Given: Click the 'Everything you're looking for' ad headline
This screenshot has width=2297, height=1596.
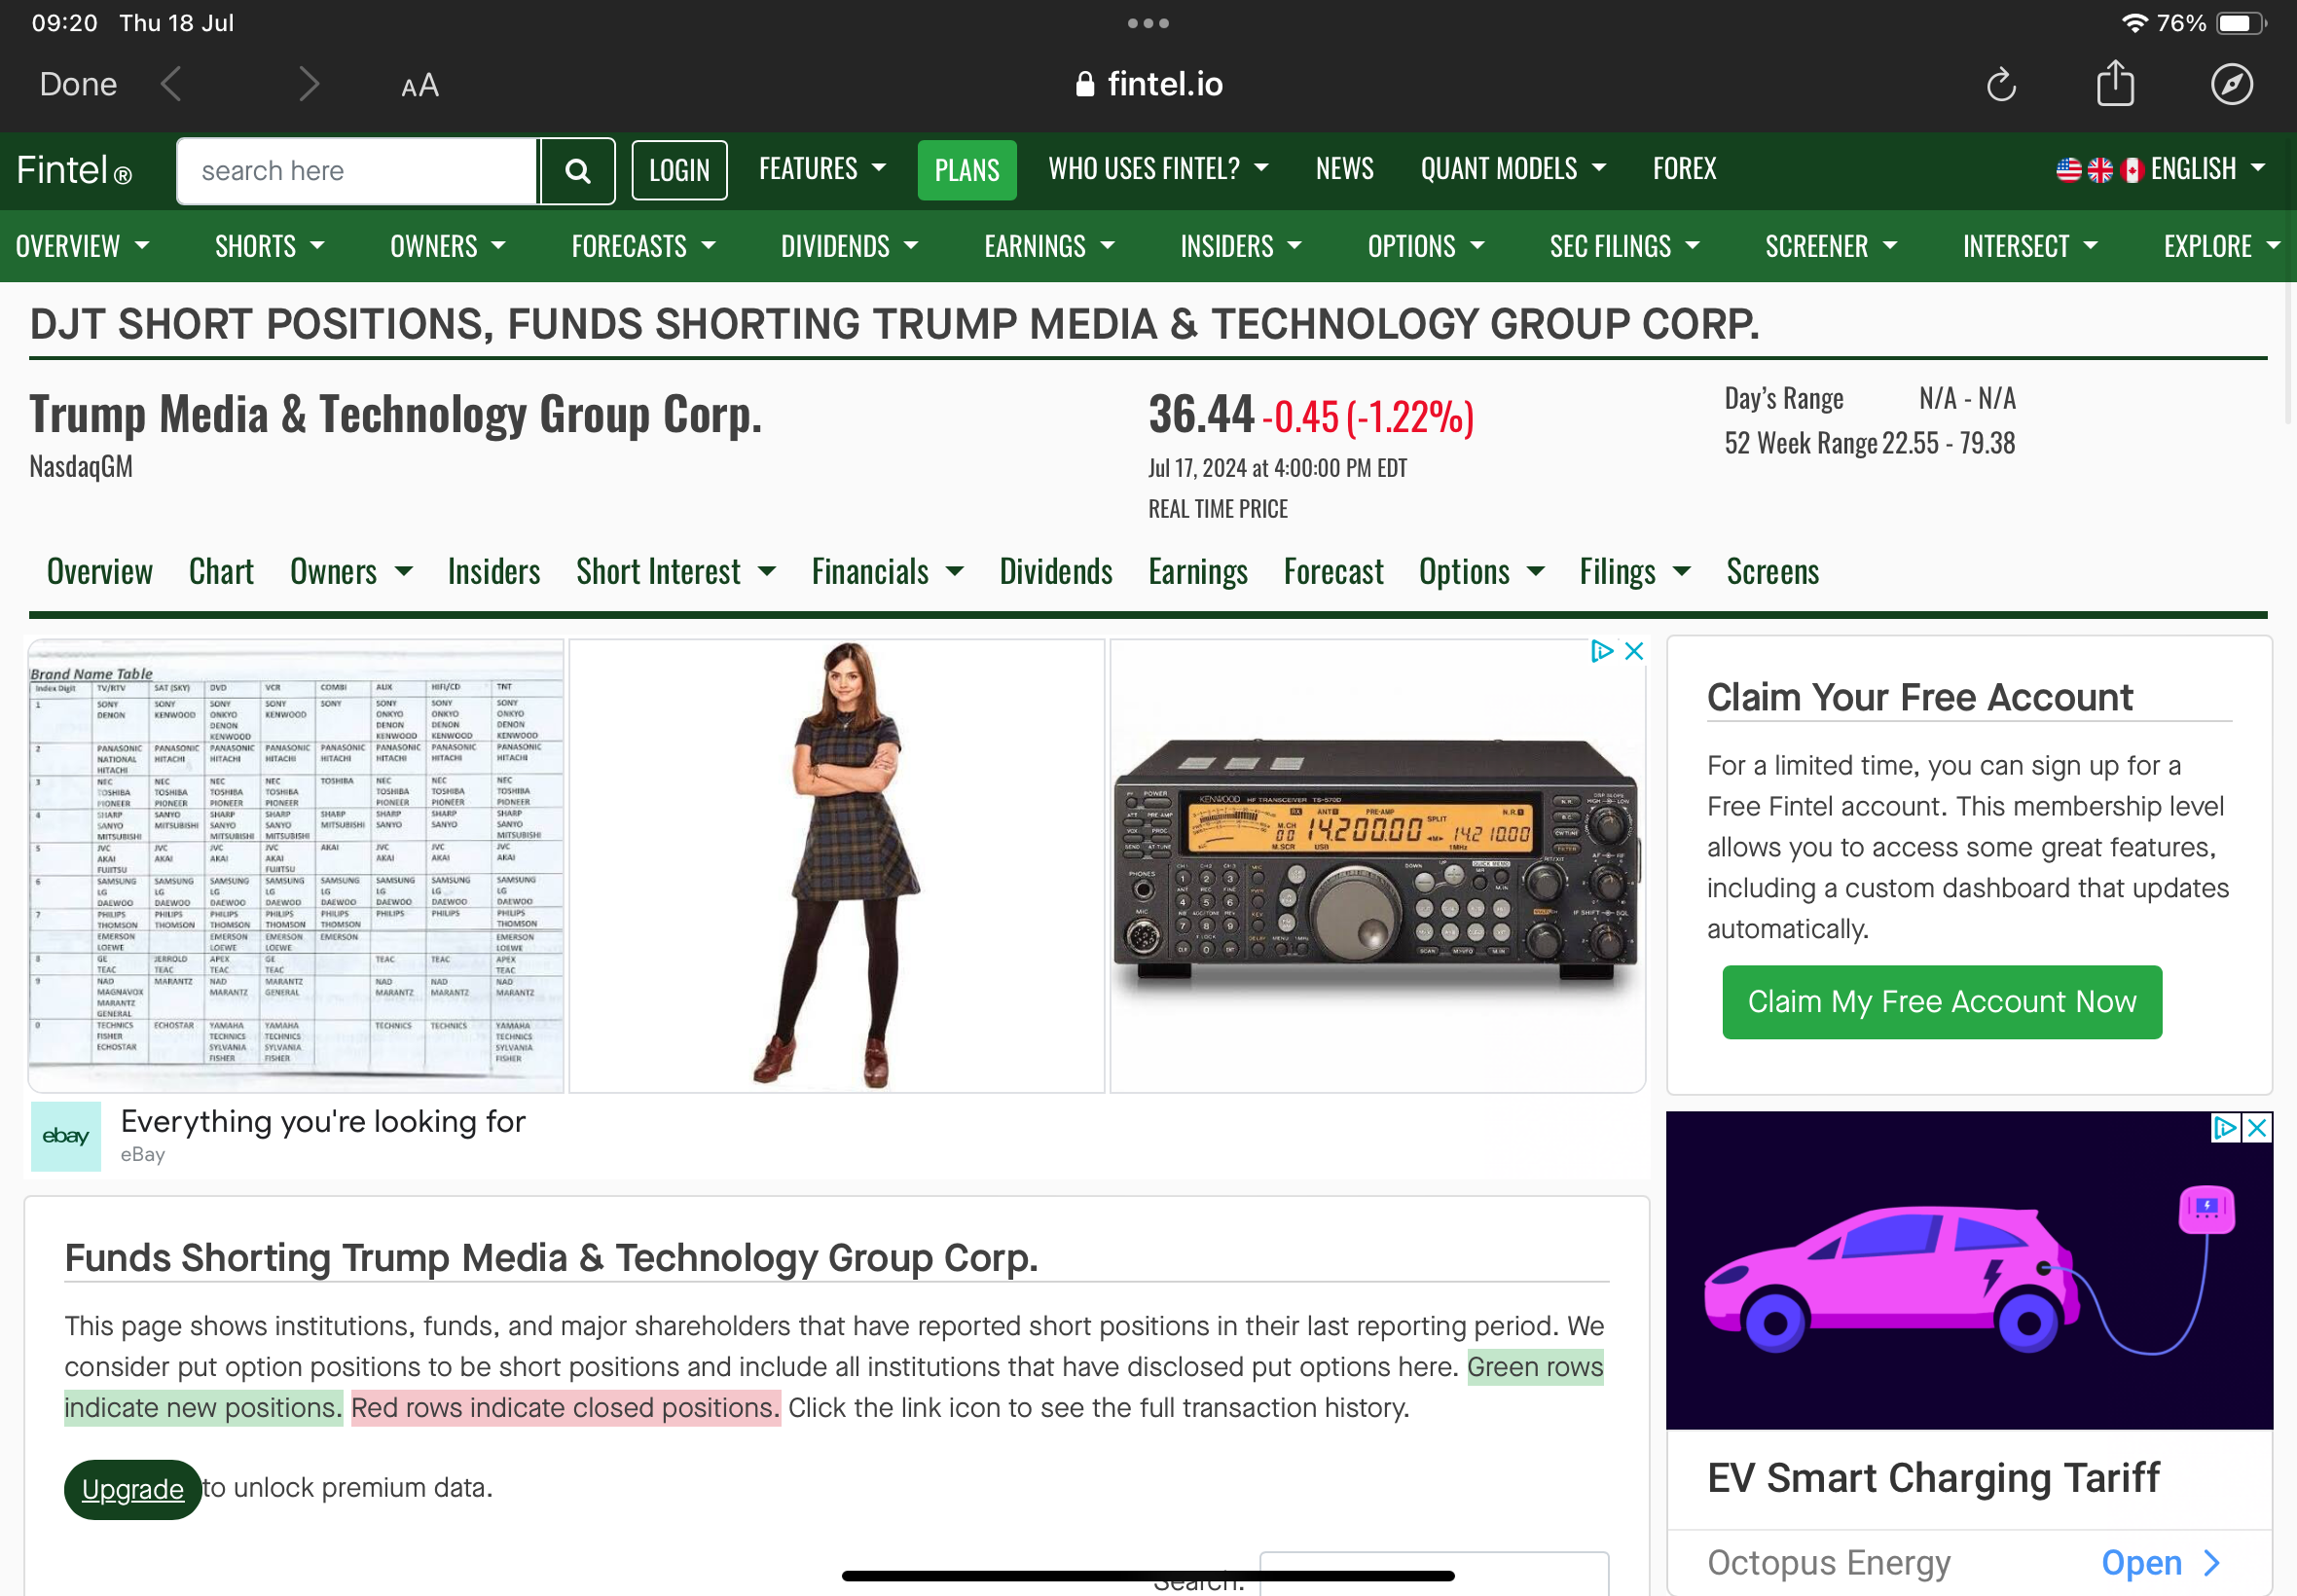Looking at the screenshot, I should 323,1122.
